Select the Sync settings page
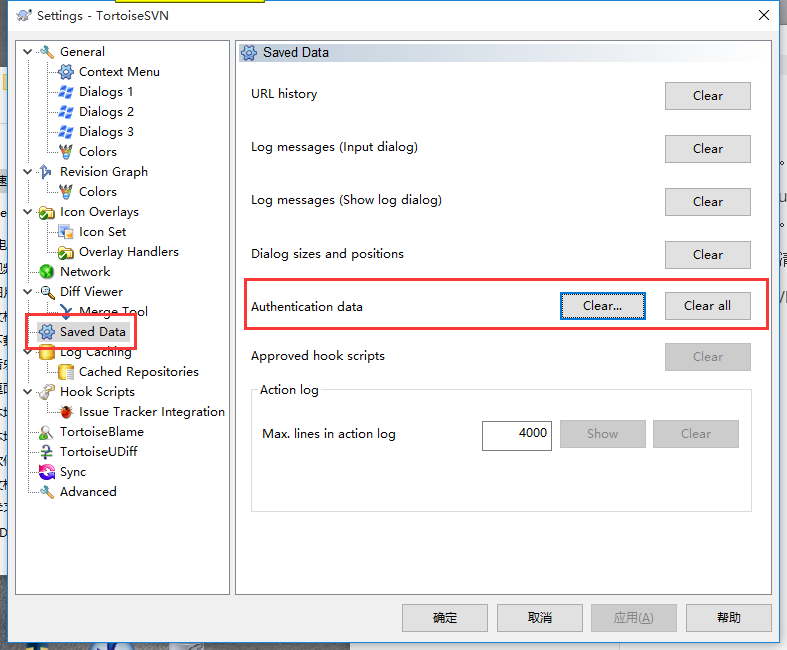Viewport: 787px width, 650px height. [x=73, y=472]
